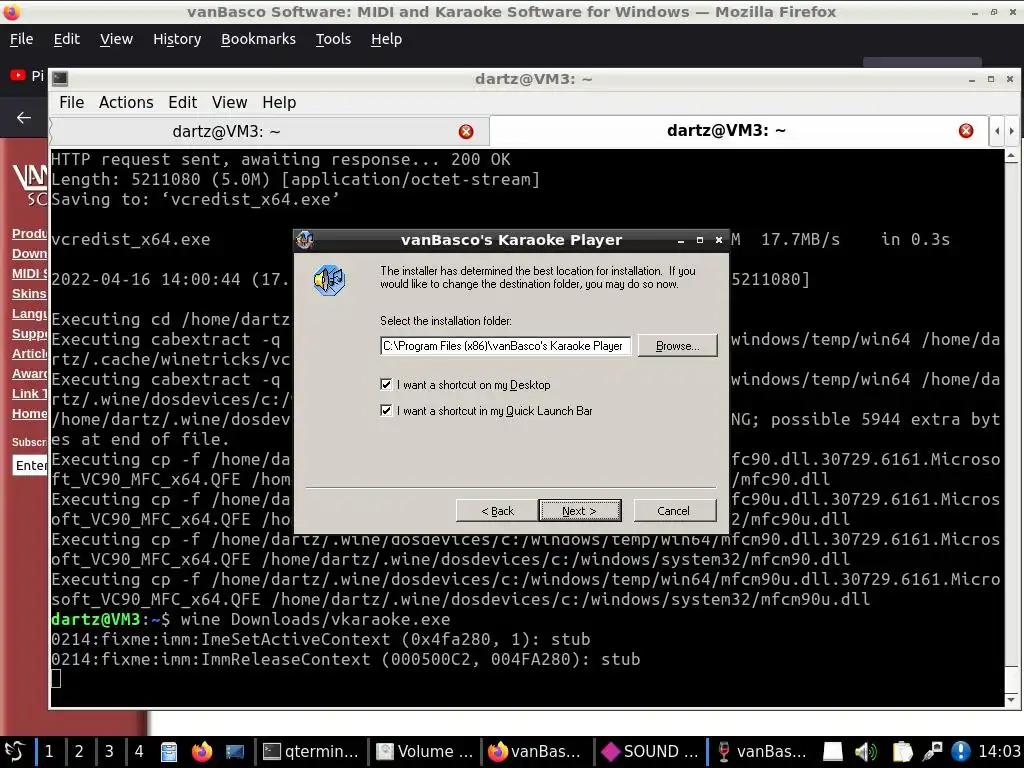Activate the Volume taskbar entry

425,752
